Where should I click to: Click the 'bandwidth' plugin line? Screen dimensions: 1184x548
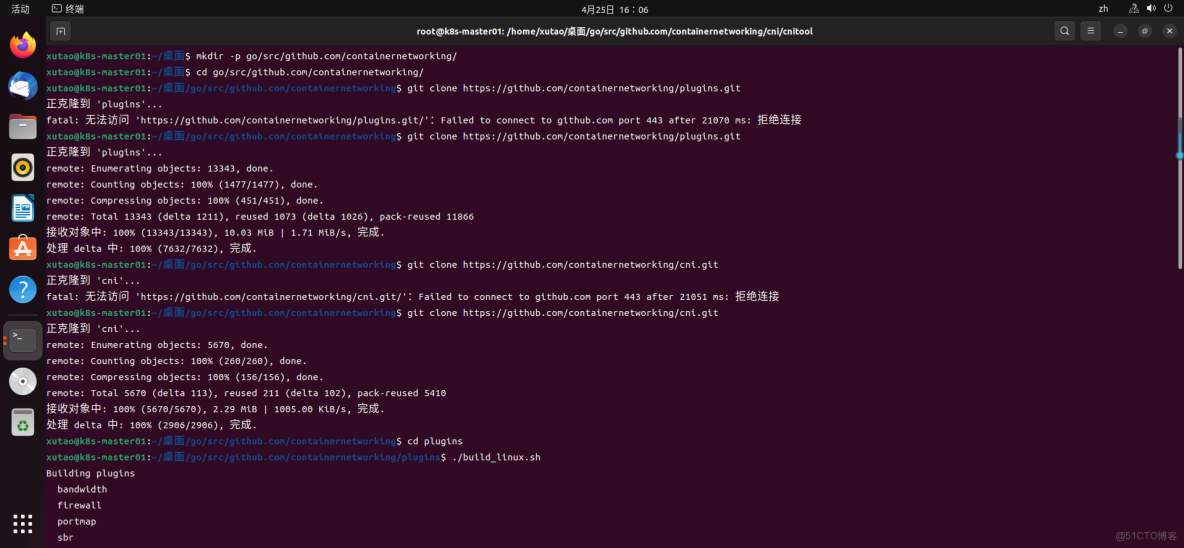82,489
